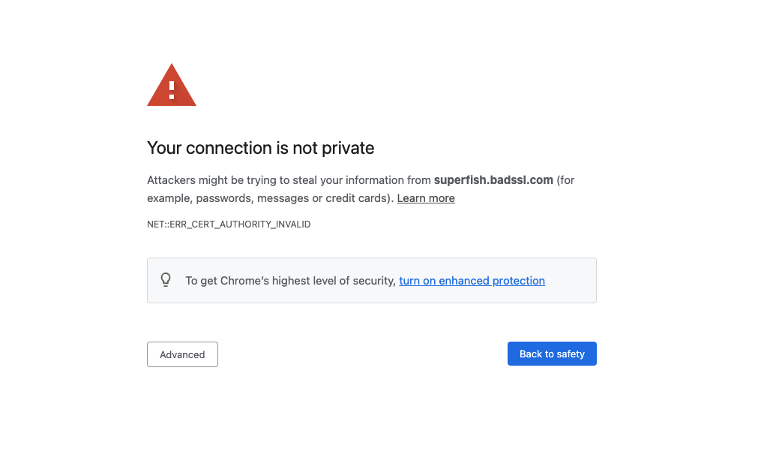Click the bold superfish.badssl.com domain name
Viewport: 776px width, 461px height.
tap(493, 180)
